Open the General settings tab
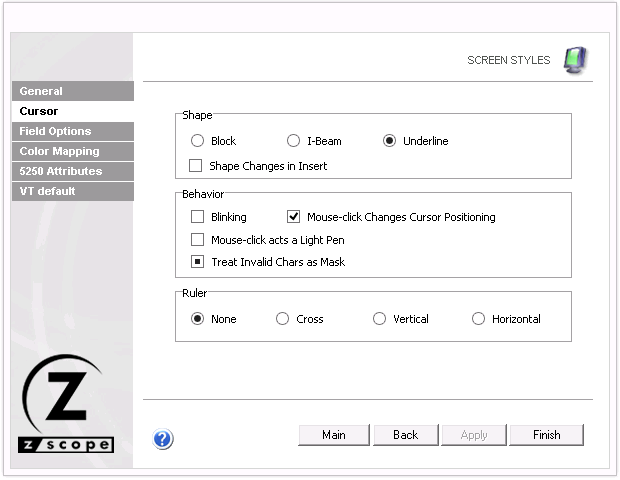Viewport: 620px width, 480px height. click(72, 91)
